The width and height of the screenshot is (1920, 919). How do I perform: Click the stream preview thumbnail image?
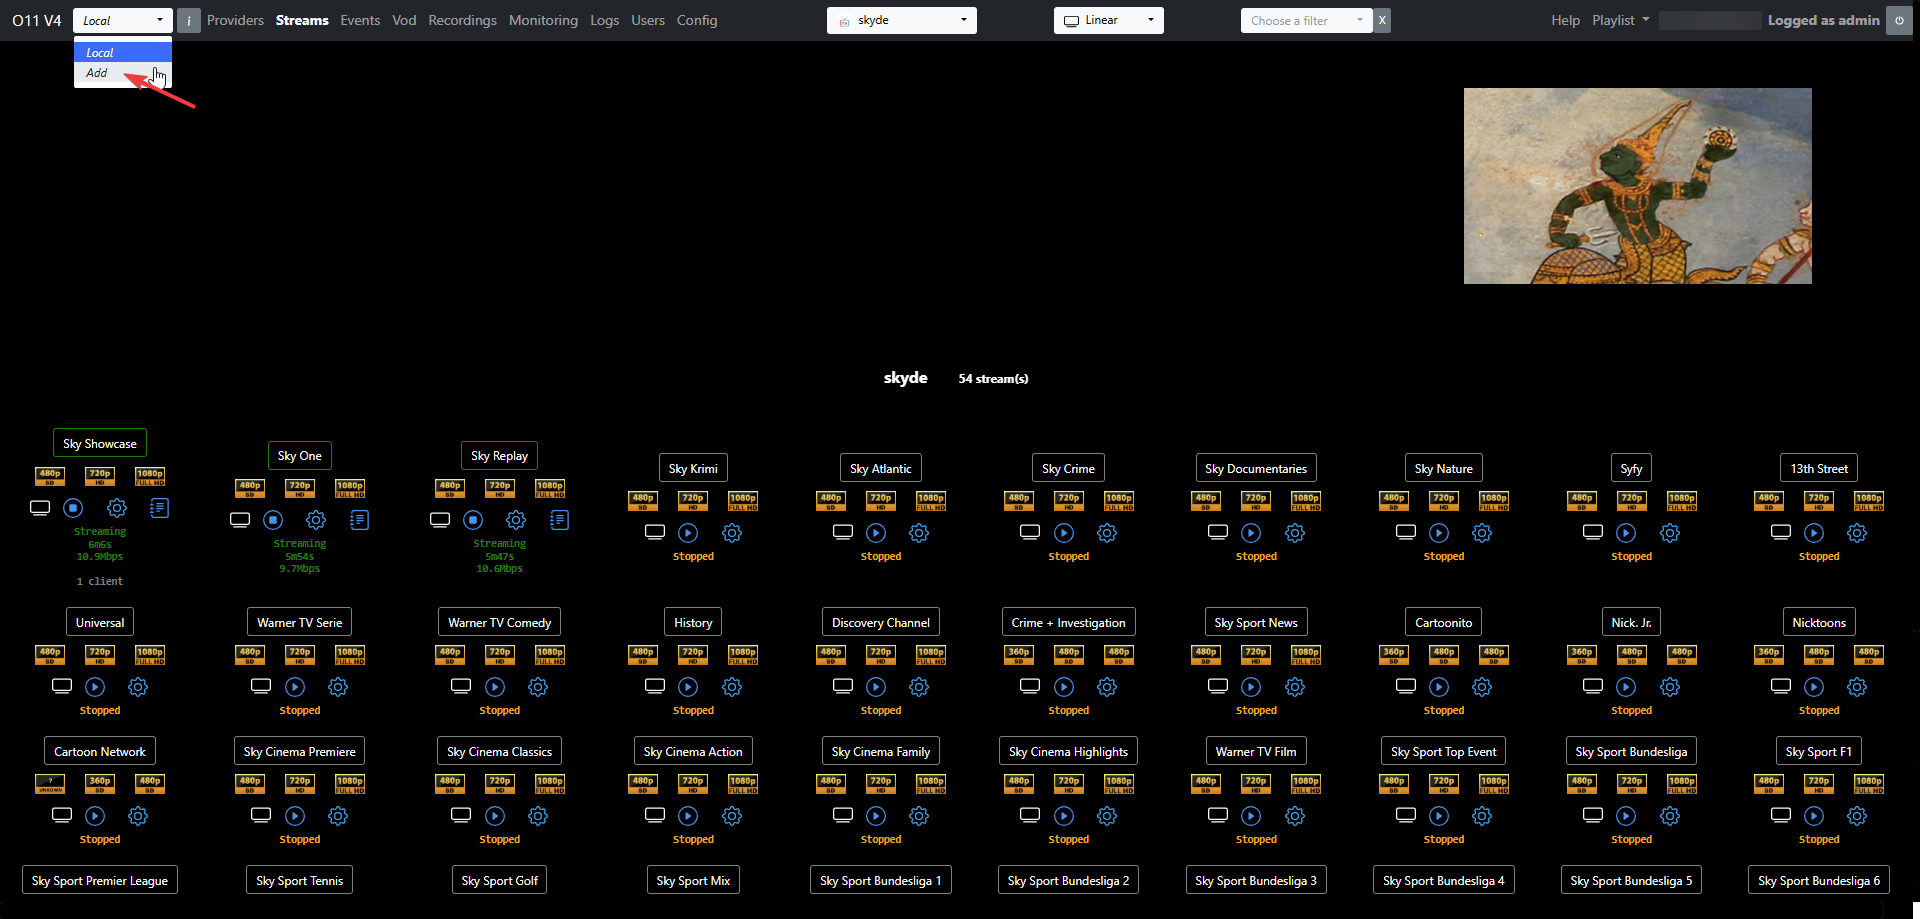(x=1638, y=186)
